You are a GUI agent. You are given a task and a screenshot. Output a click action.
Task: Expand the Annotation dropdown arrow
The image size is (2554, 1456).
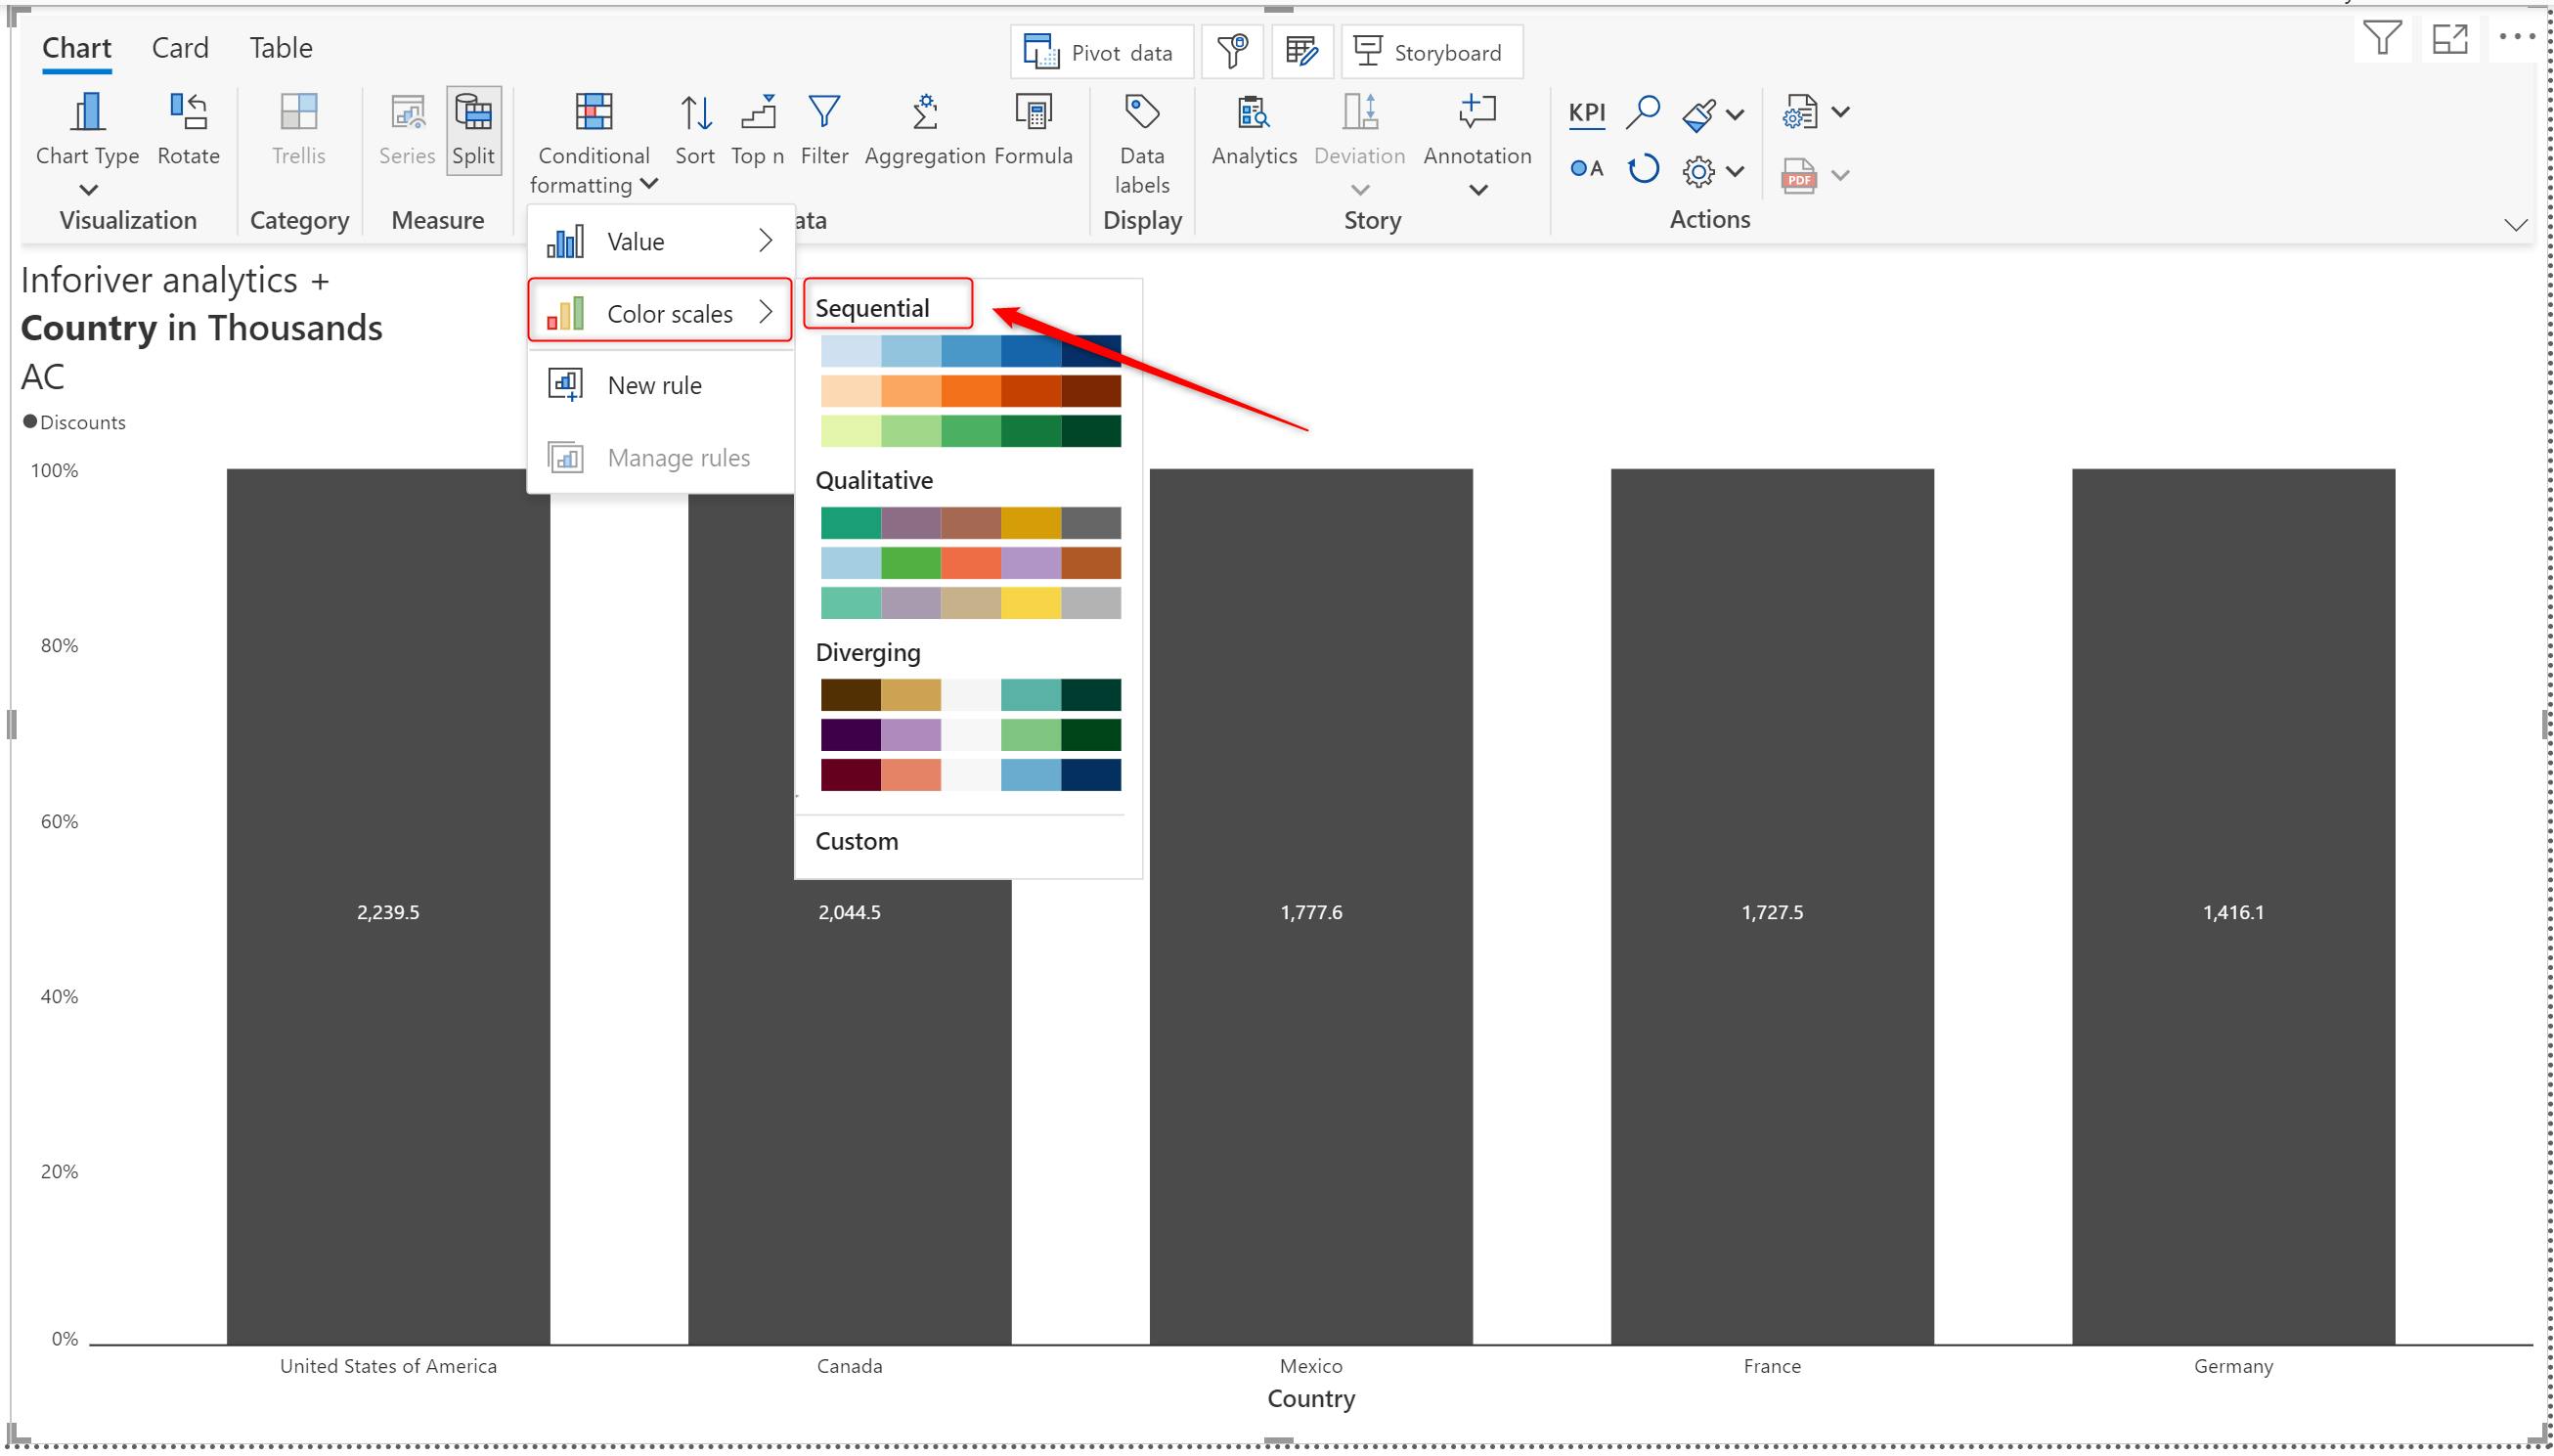[1477, 189]
